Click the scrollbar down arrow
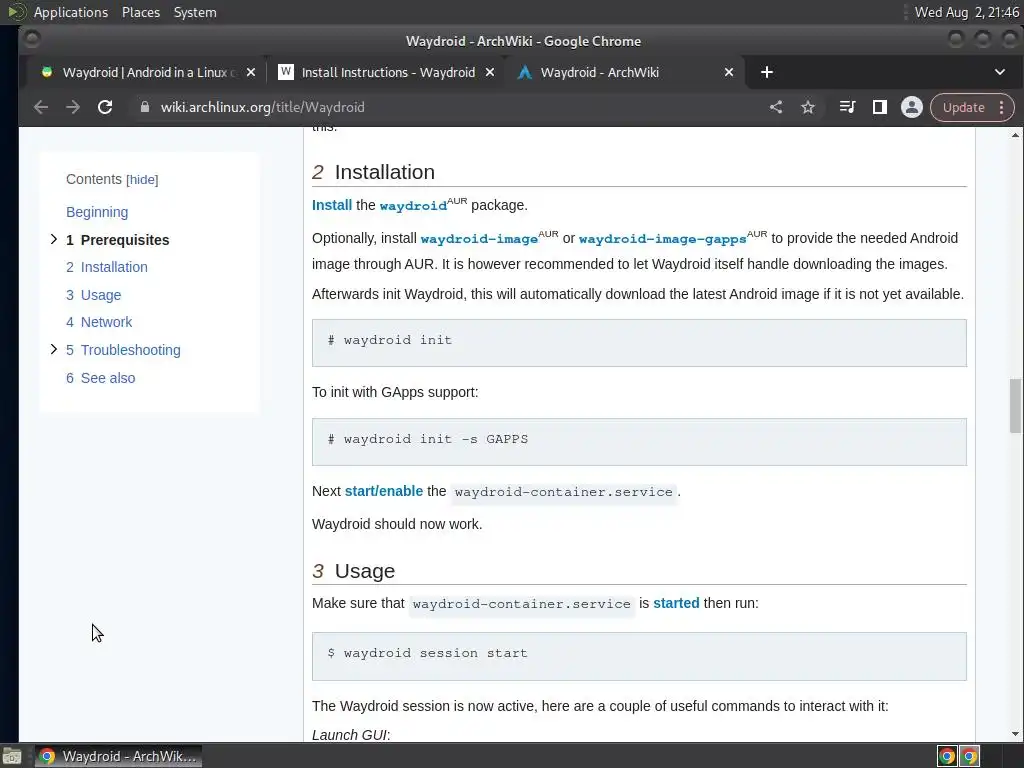The width and height of the screenshot is (1024, 768). click(1015, 734)
